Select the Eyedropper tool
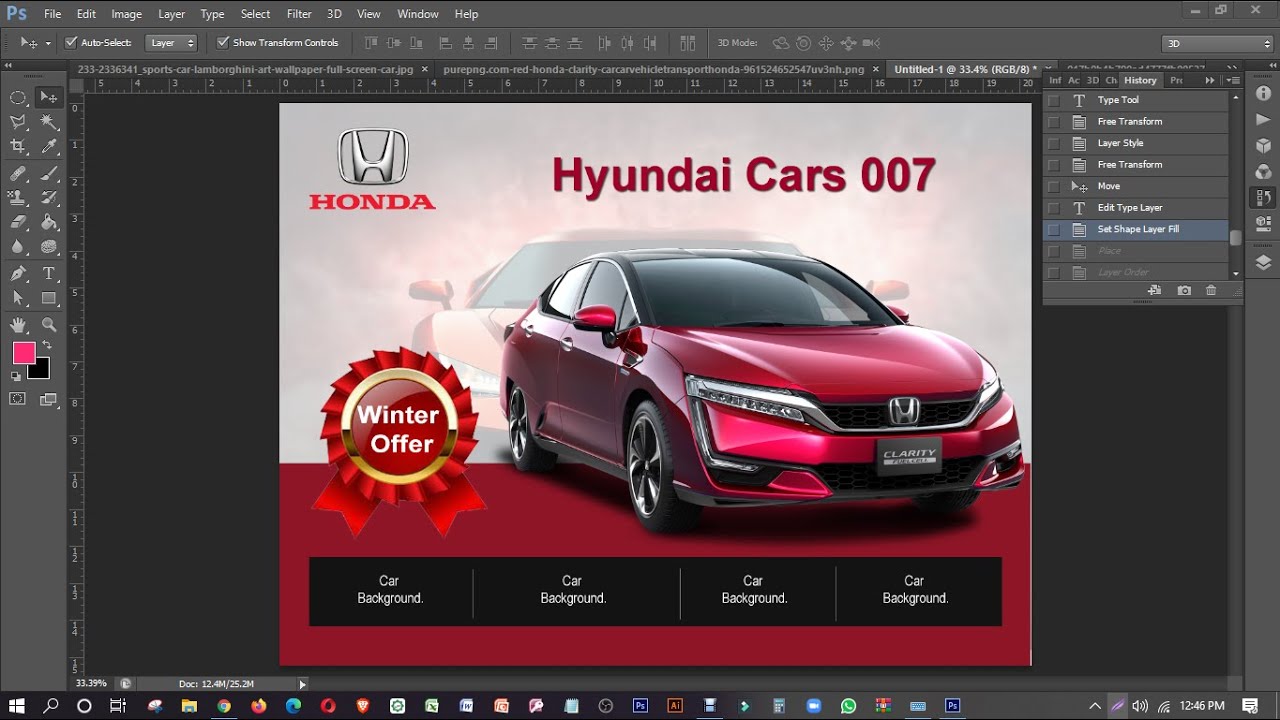Image resolution: width=1280 pixels, height=720 pixels. [48, 146]
